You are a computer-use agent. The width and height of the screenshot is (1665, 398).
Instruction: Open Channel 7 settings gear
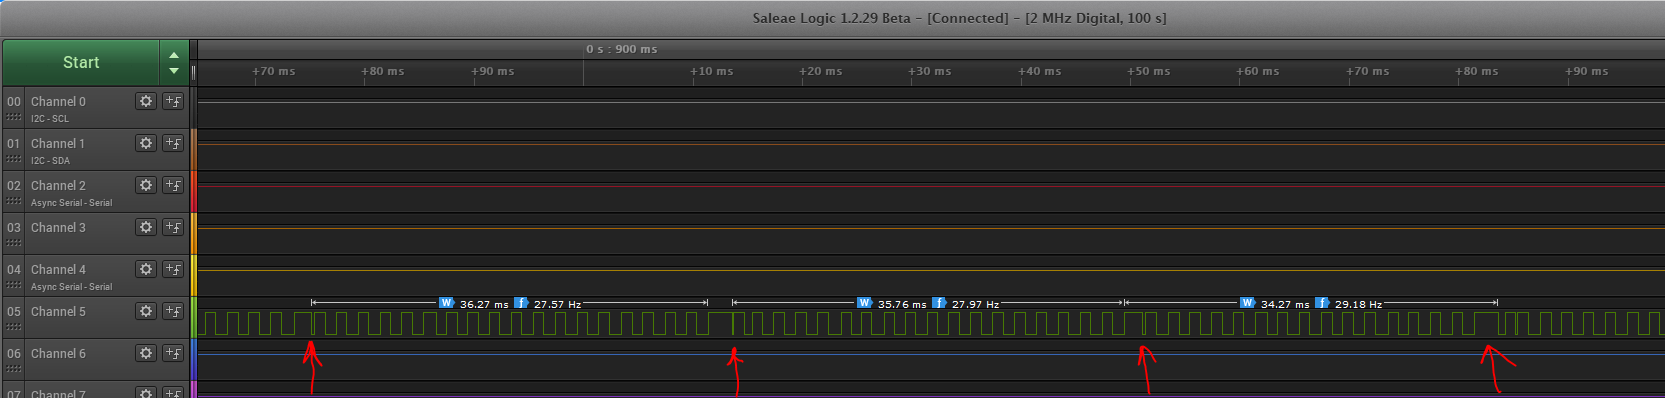pos(146,392)
